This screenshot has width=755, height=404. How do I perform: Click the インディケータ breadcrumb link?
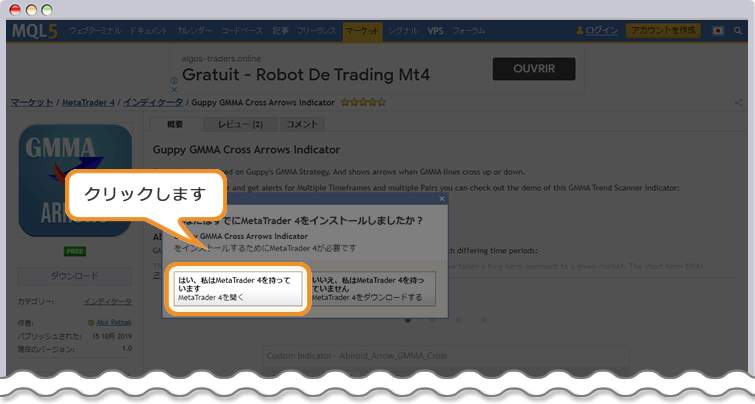pos(153,103)
